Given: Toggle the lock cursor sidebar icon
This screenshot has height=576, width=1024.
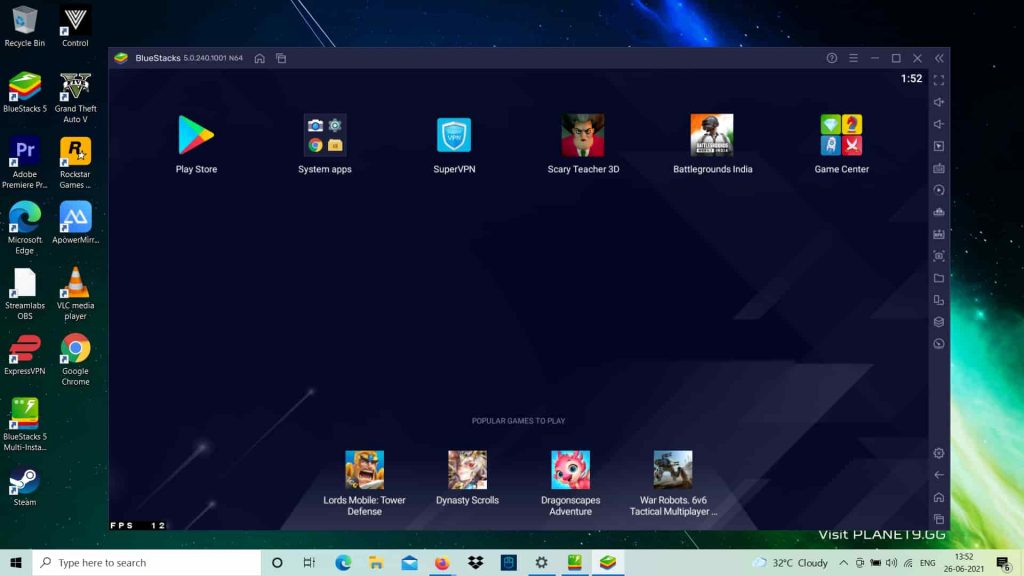Looking at the screenshot, I should 939,146.
